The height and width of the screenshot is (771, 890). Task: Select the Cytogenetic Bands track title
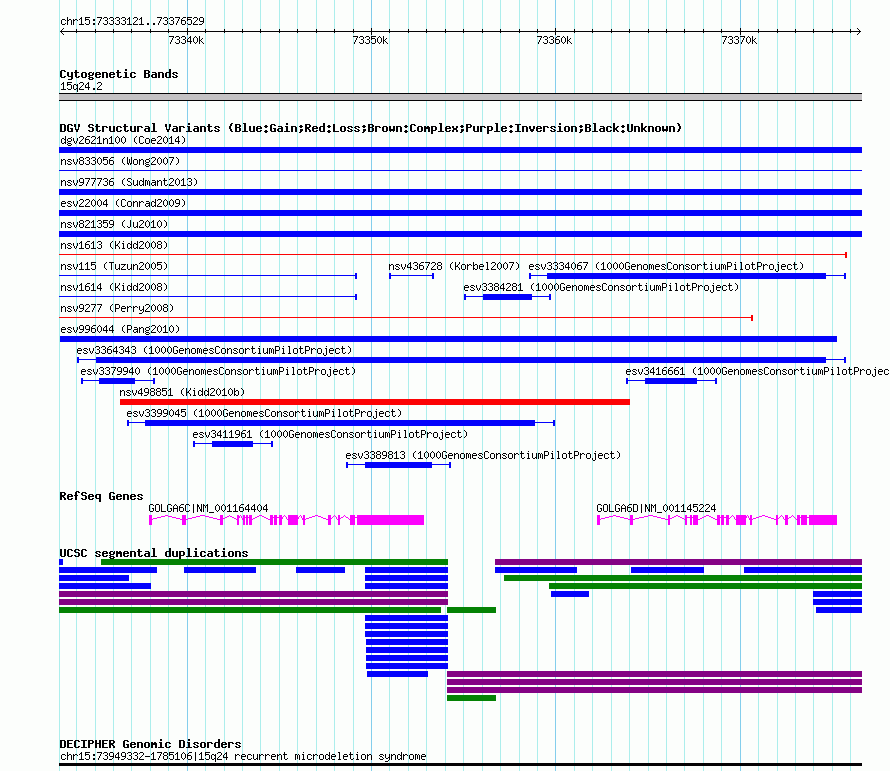click(x=119, y=74)
